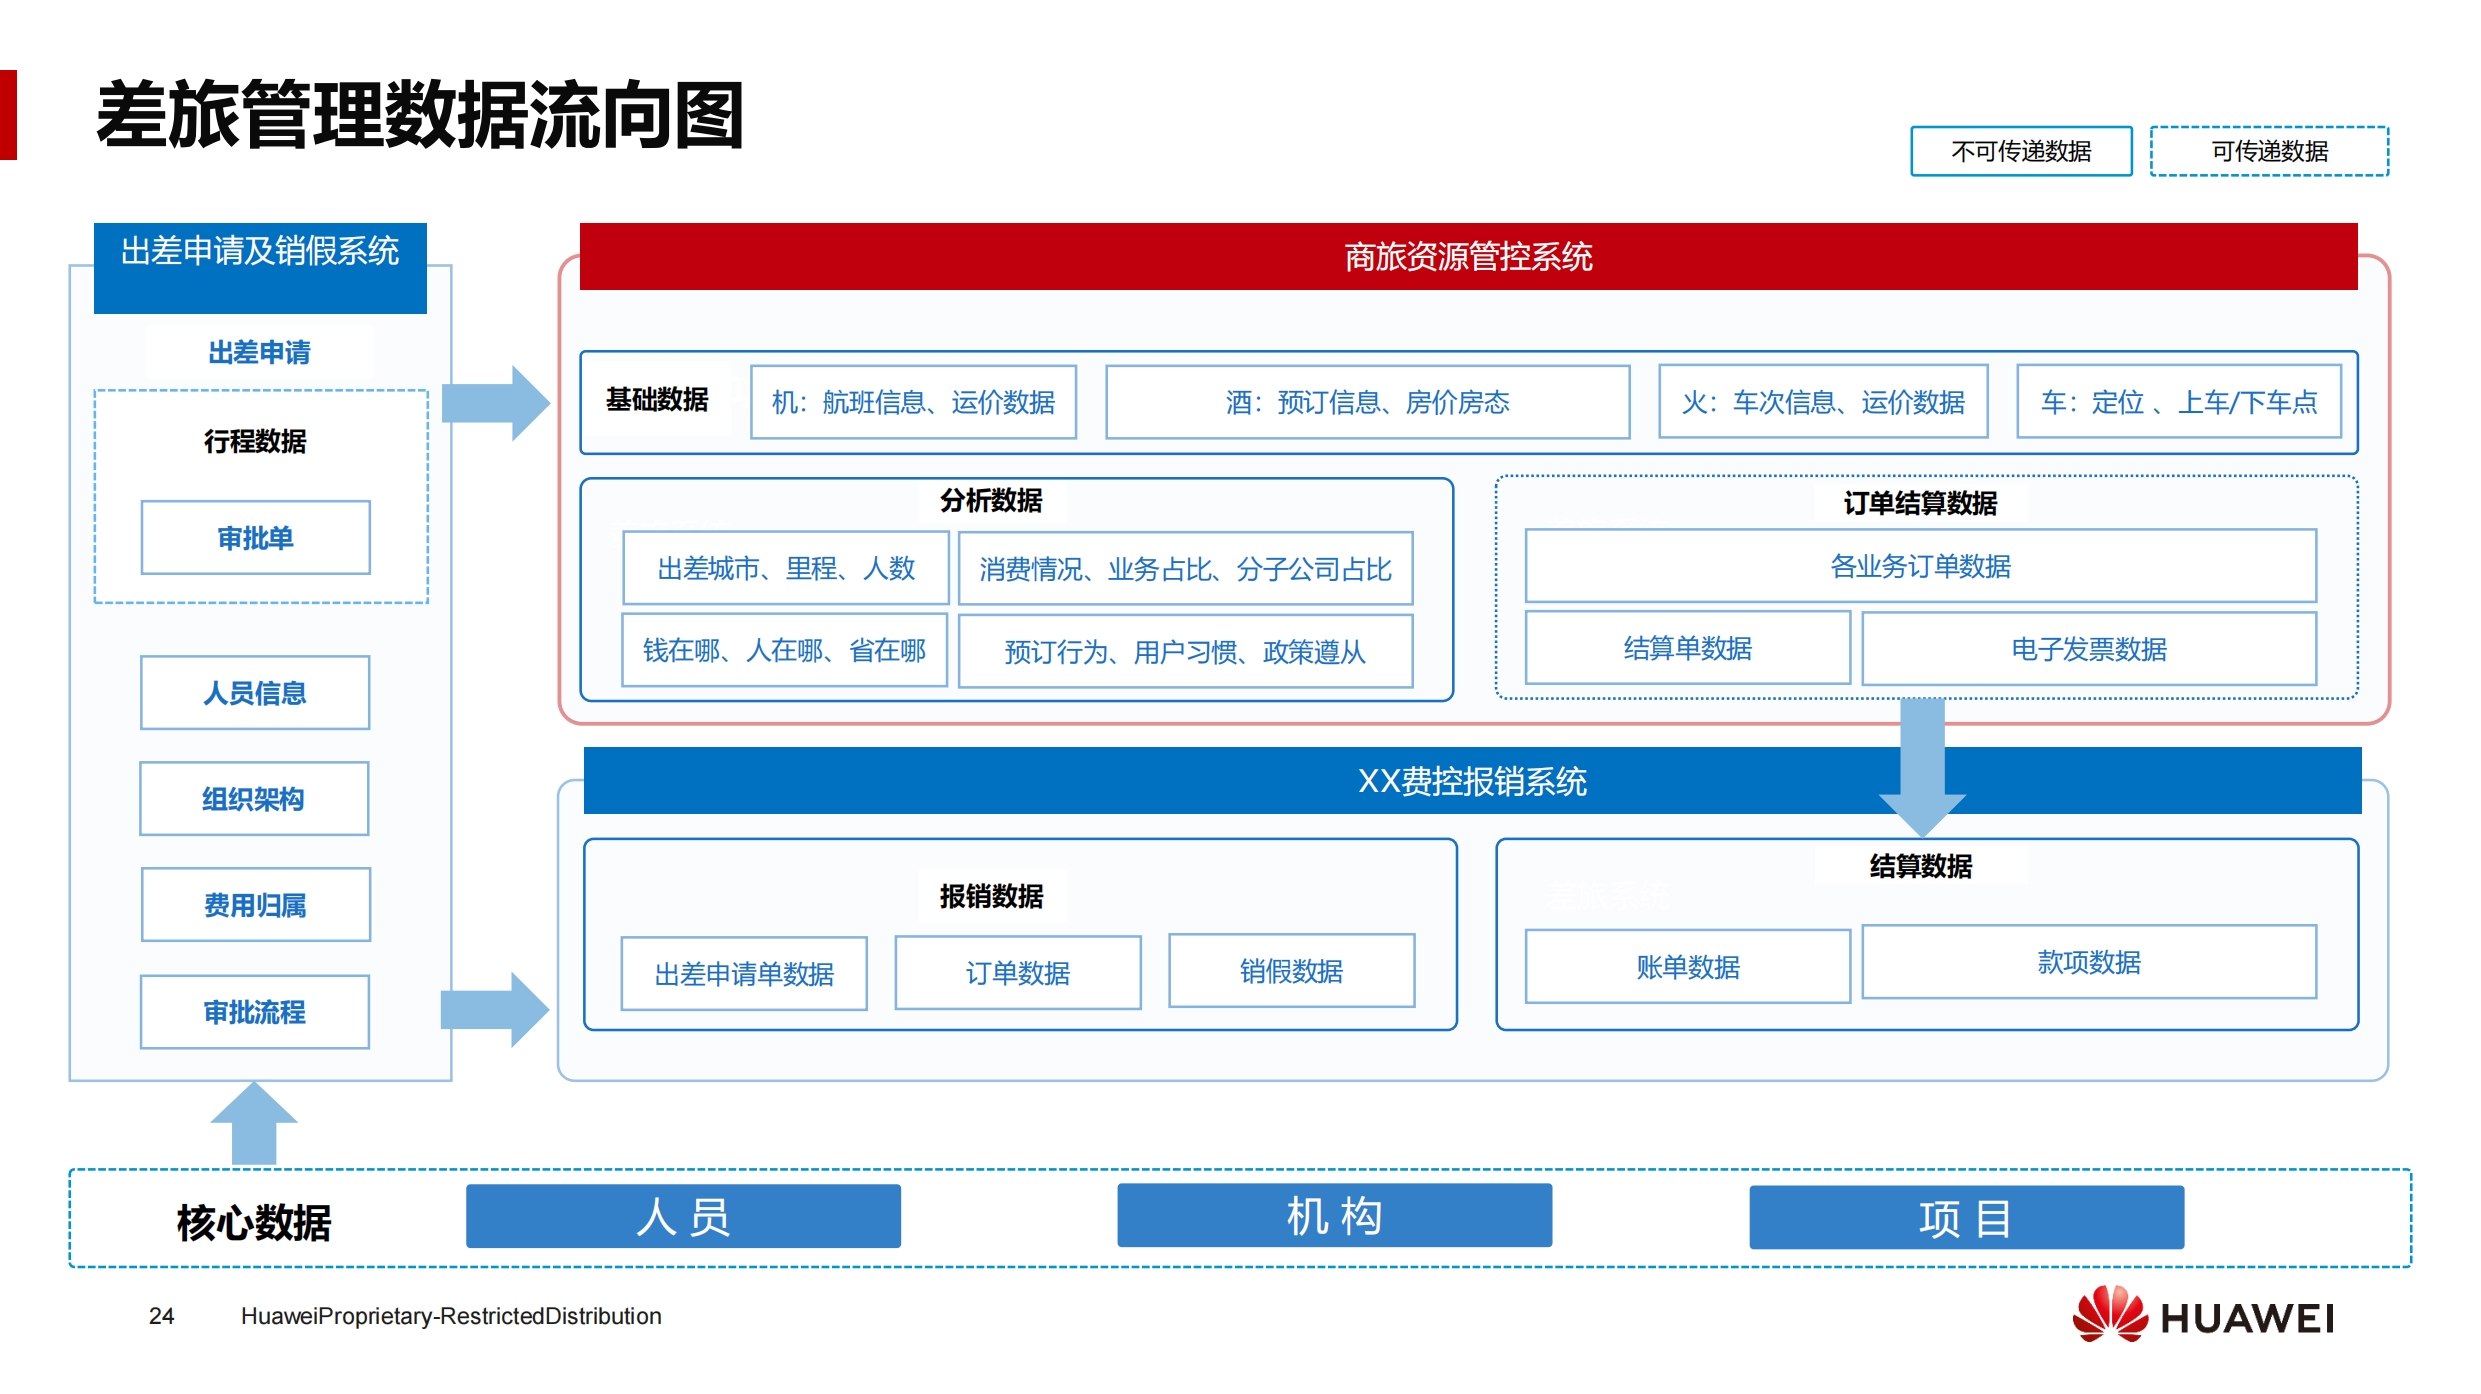2481x1394 pixels.
Task: Select the 人员信息 box
Action: [x=255, y=693]
